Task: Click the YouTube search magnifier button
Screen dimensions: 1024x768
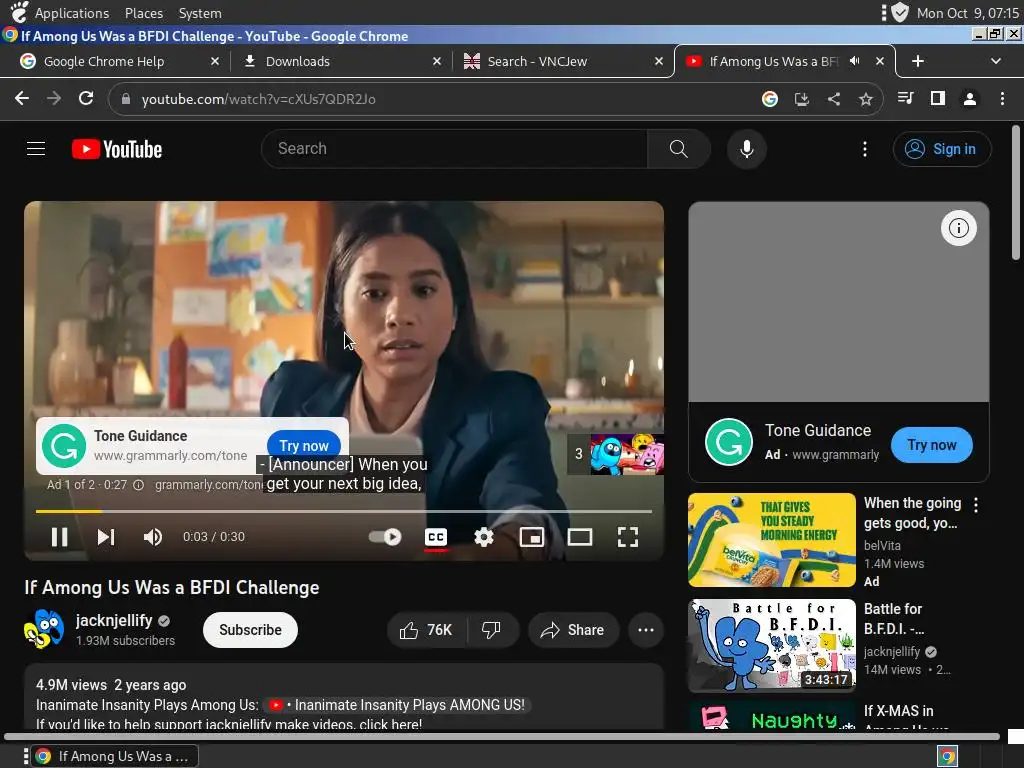Action: [x=679, y=149]
